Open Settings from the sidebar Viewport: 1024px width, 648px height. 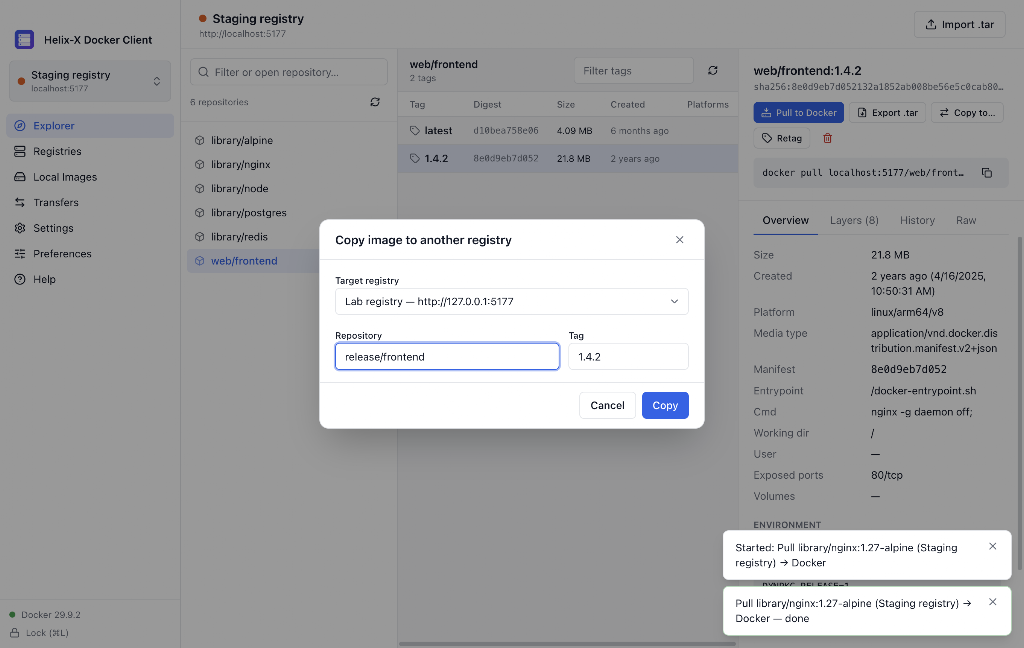90,228
